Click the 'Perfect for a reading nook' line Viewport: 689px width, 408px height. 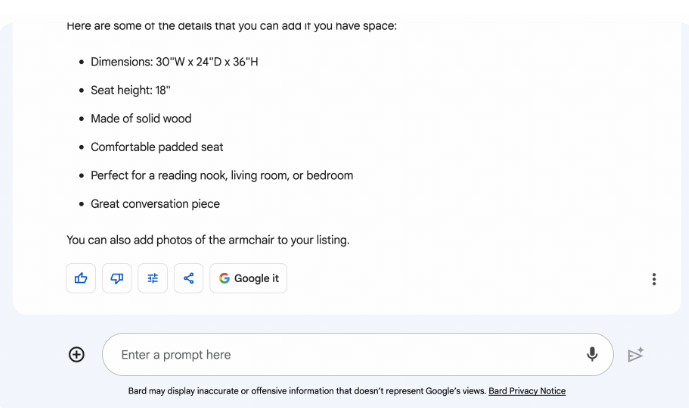pyautogui.click(x=221, y=175)
